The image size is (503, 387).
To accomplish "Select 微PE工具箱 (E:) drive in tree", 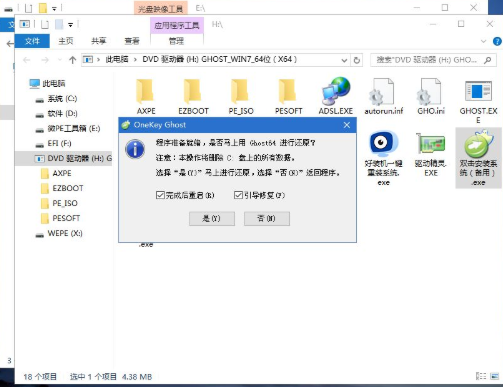I will [x=67, y=128].
